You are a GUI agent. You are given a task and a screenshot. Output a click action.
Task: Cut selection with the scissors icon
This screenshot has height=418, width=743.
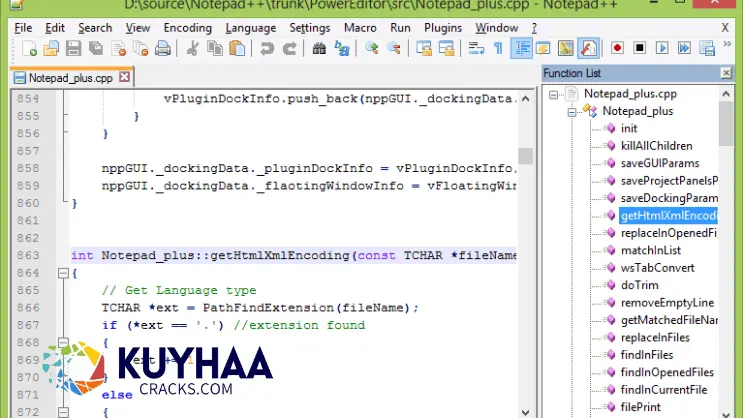[192, 48]
